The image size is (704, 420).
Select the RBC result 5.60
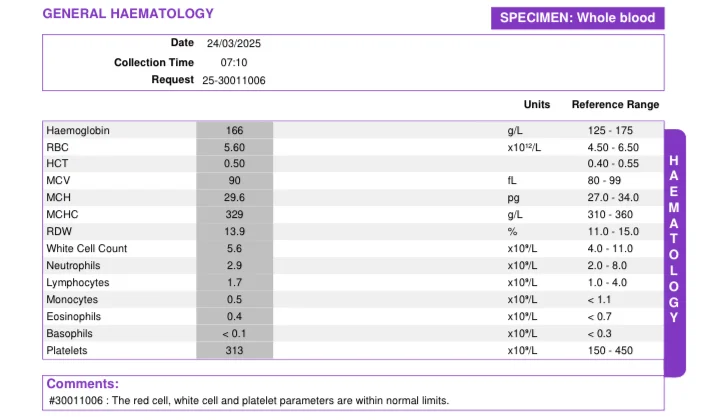(234, 147)
